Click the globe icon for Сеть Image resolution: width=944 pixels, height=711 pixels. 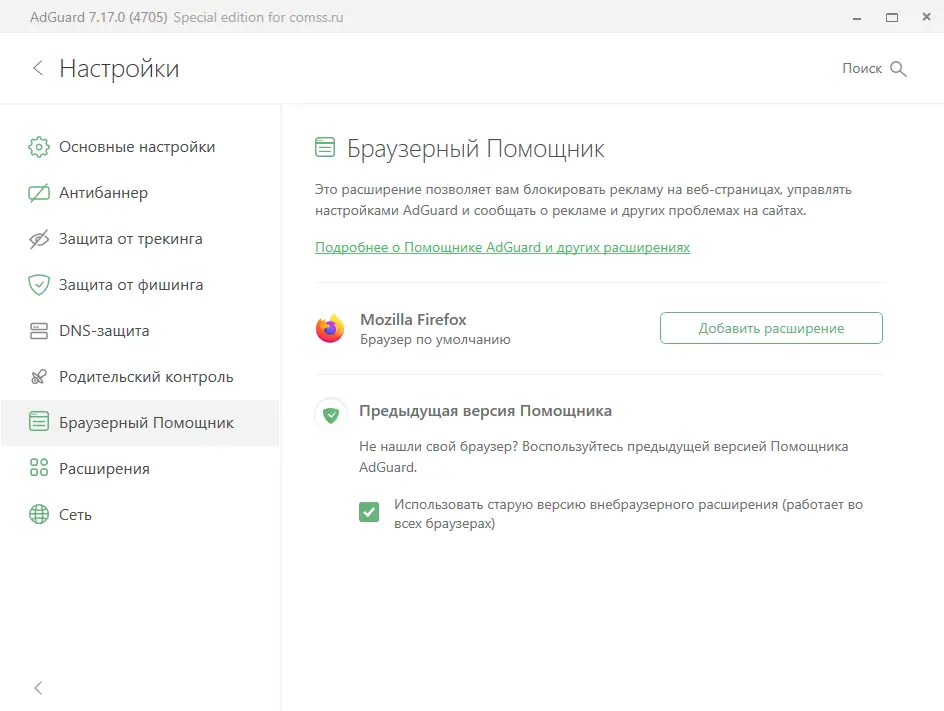[x=39, y=514]
